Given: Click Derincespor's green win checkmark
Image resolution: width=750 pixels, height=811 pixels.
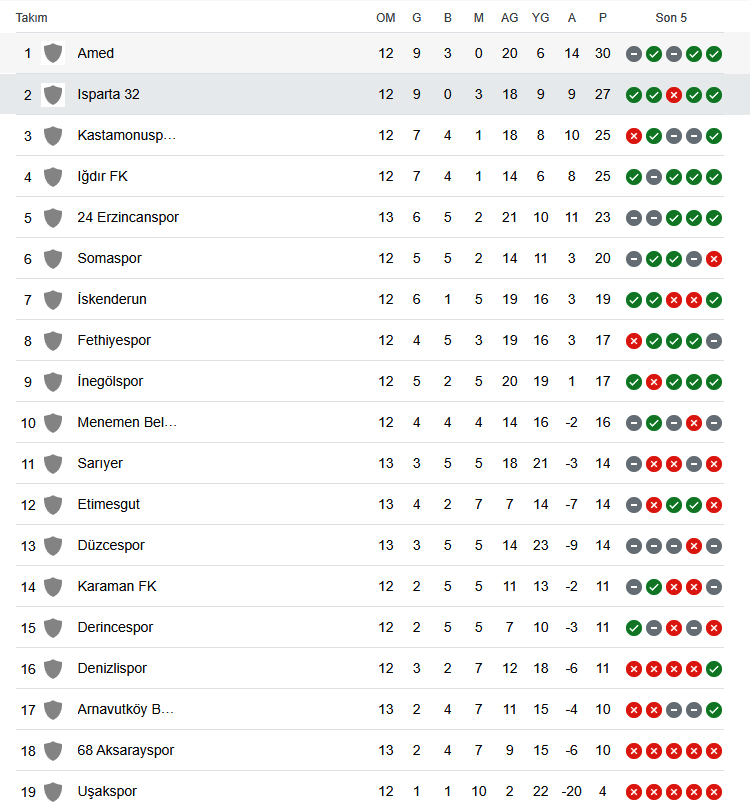Looking at the screenshot, I should (x=634, y=628).
